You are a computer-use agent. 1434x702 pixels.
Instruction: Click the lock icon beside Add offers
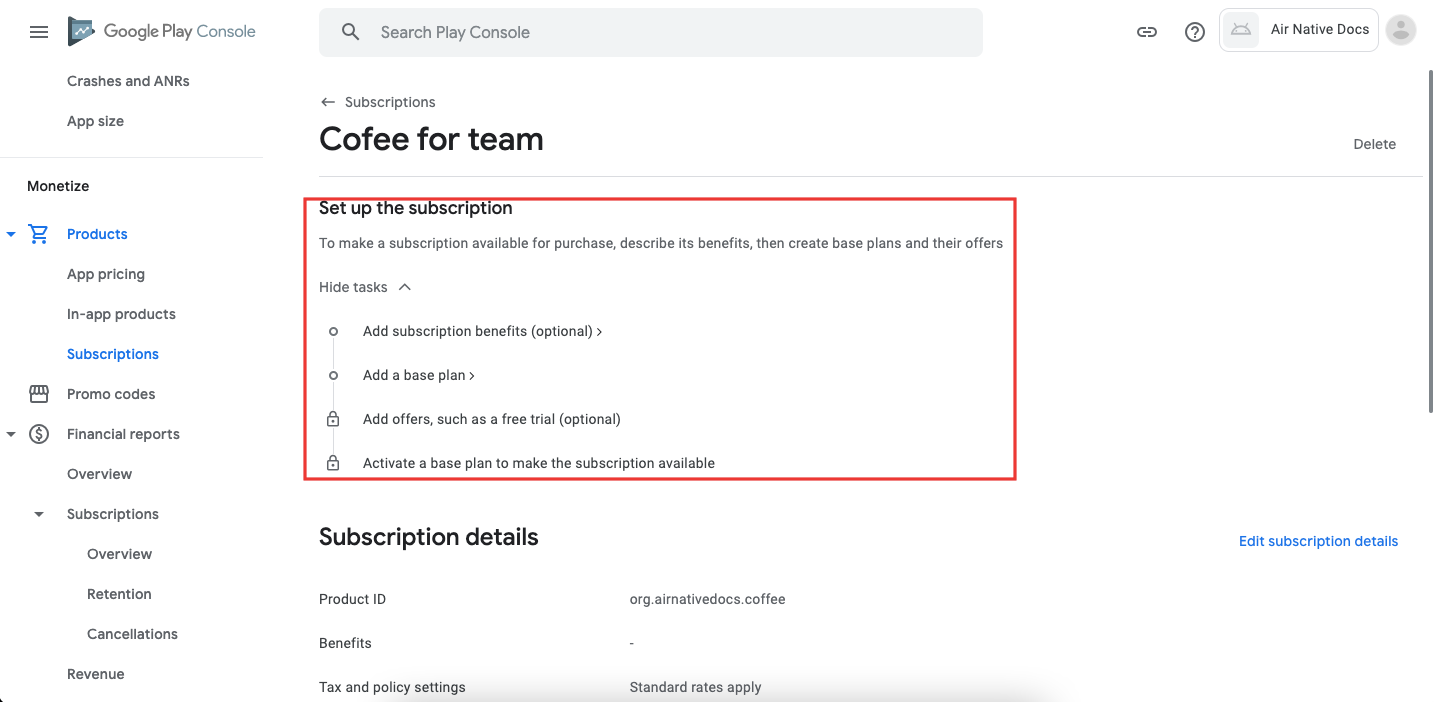coord(334,419)
